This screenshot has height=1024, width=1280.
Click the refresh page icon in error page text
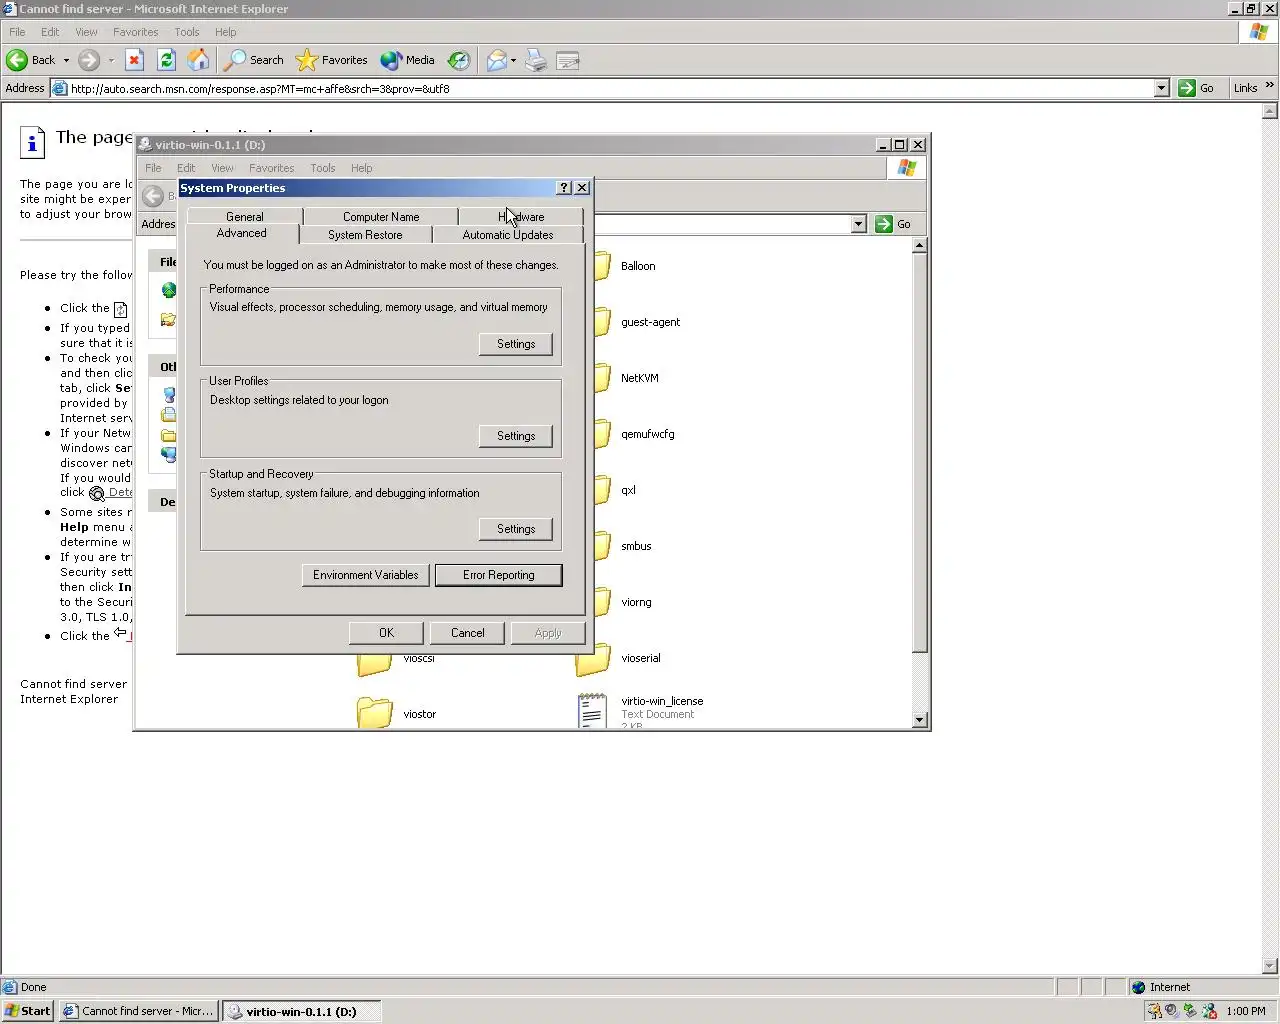[121, 309]
